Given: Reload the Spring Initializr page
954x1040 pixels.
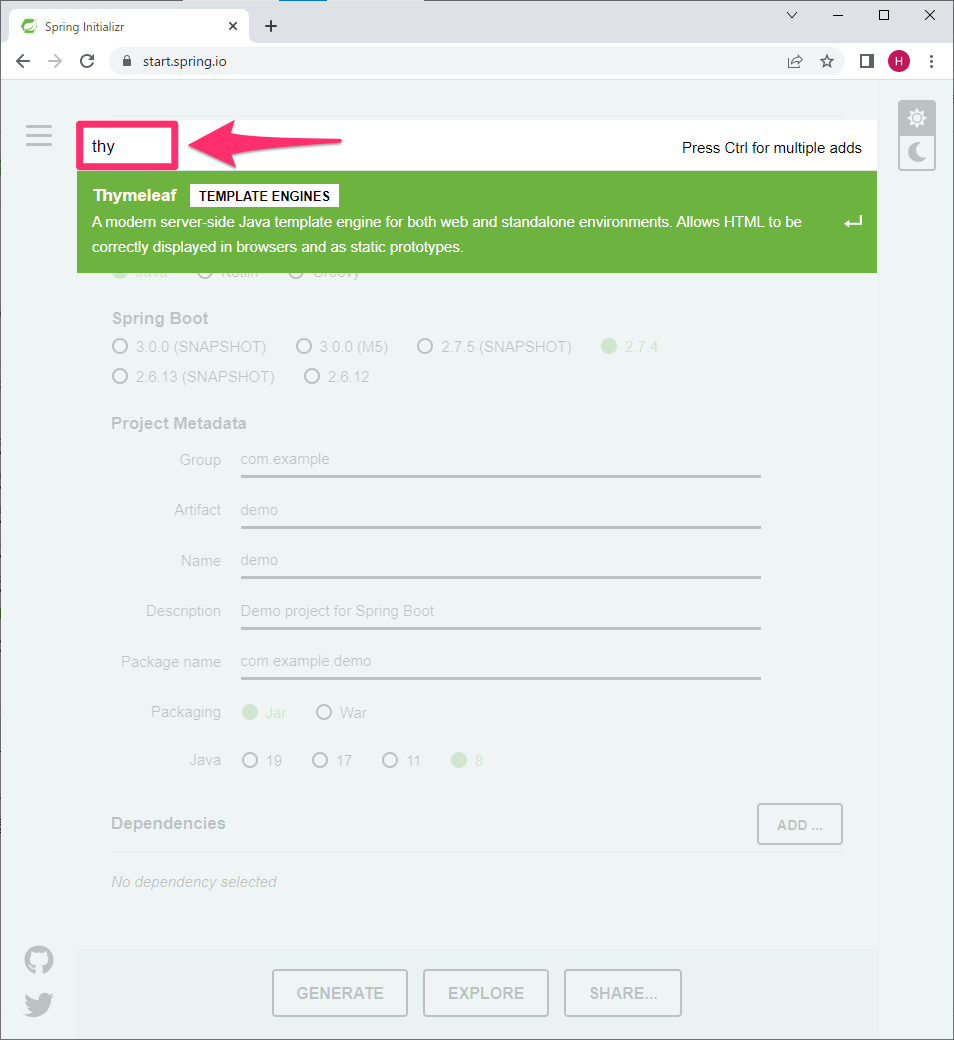Looking at the screenshot, I should click(87, 62).
